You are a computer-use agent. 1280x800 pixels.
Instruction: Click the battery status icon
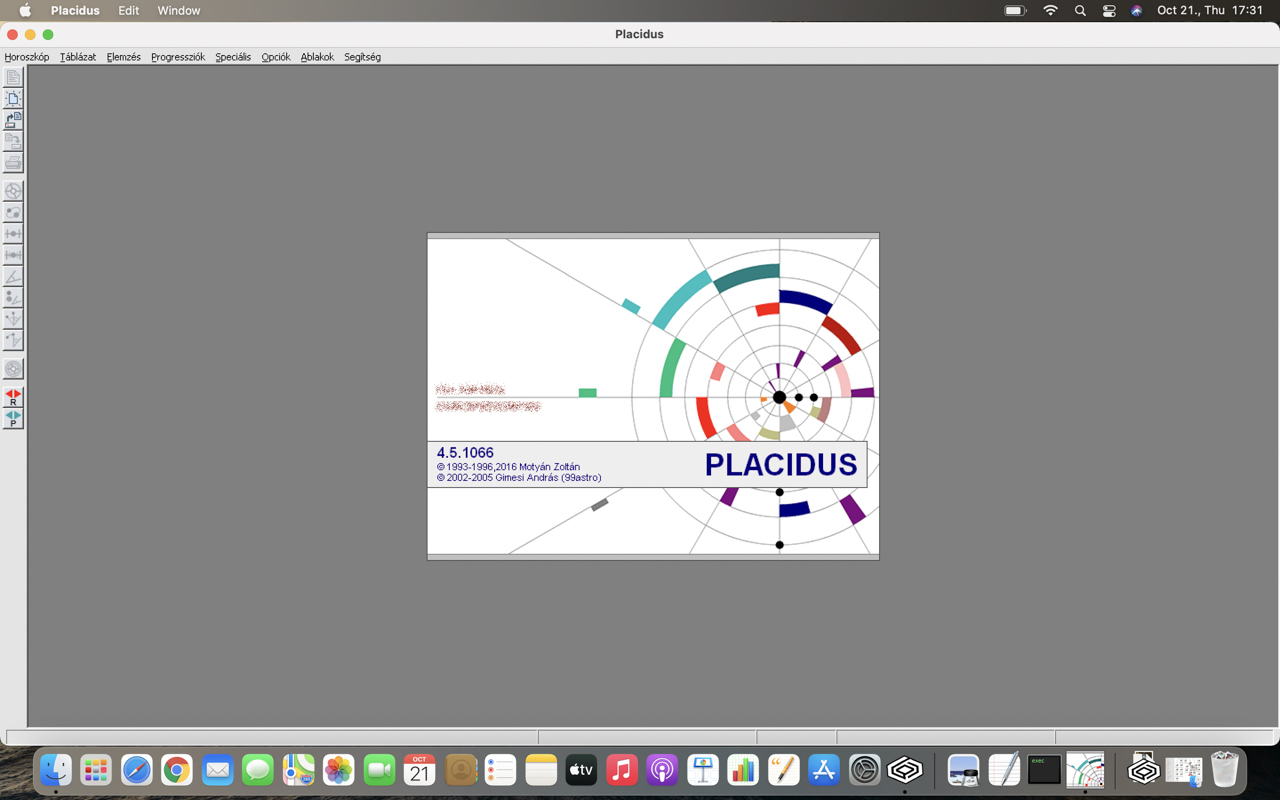(1016, 10)
